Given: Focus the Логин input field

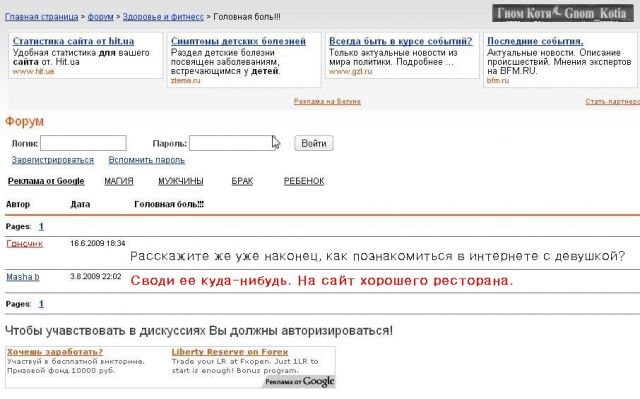Looking at the screenshot, I should point(83,143).
